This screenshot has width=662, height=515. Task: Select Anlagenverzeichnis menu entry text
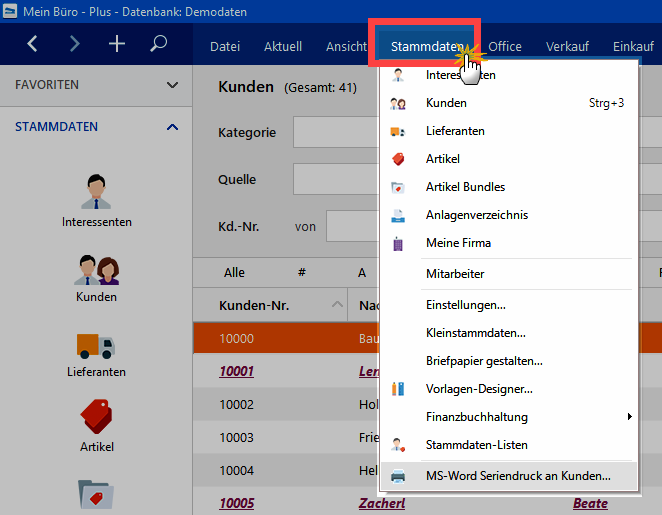(477, 215)
